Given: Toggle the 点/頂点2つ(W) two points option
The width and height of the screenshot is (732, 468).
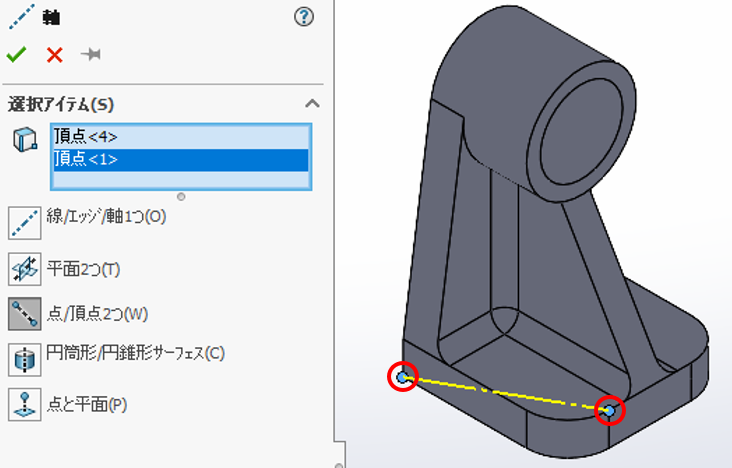Looking at the screenshot, I should [24, 314].
